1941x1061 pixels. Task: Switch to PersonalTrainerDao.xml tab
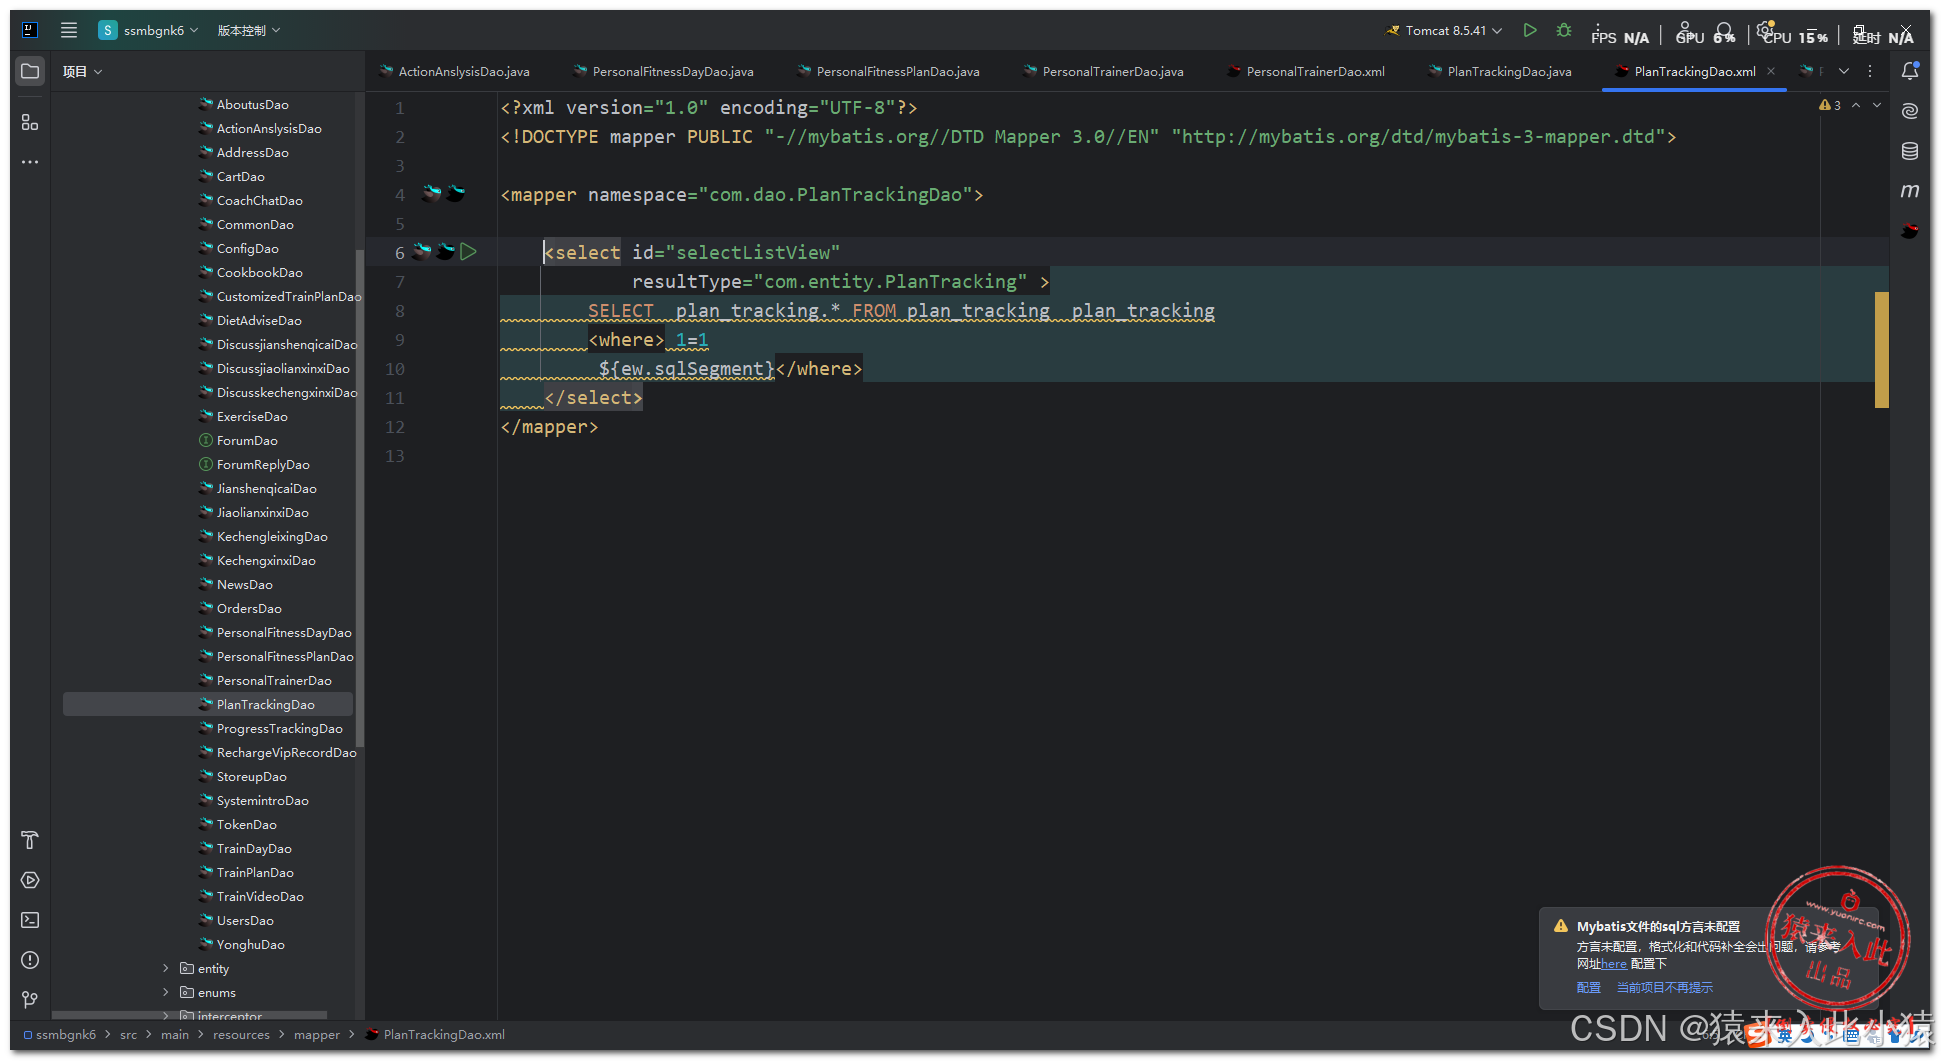[x=1306, y=71]
